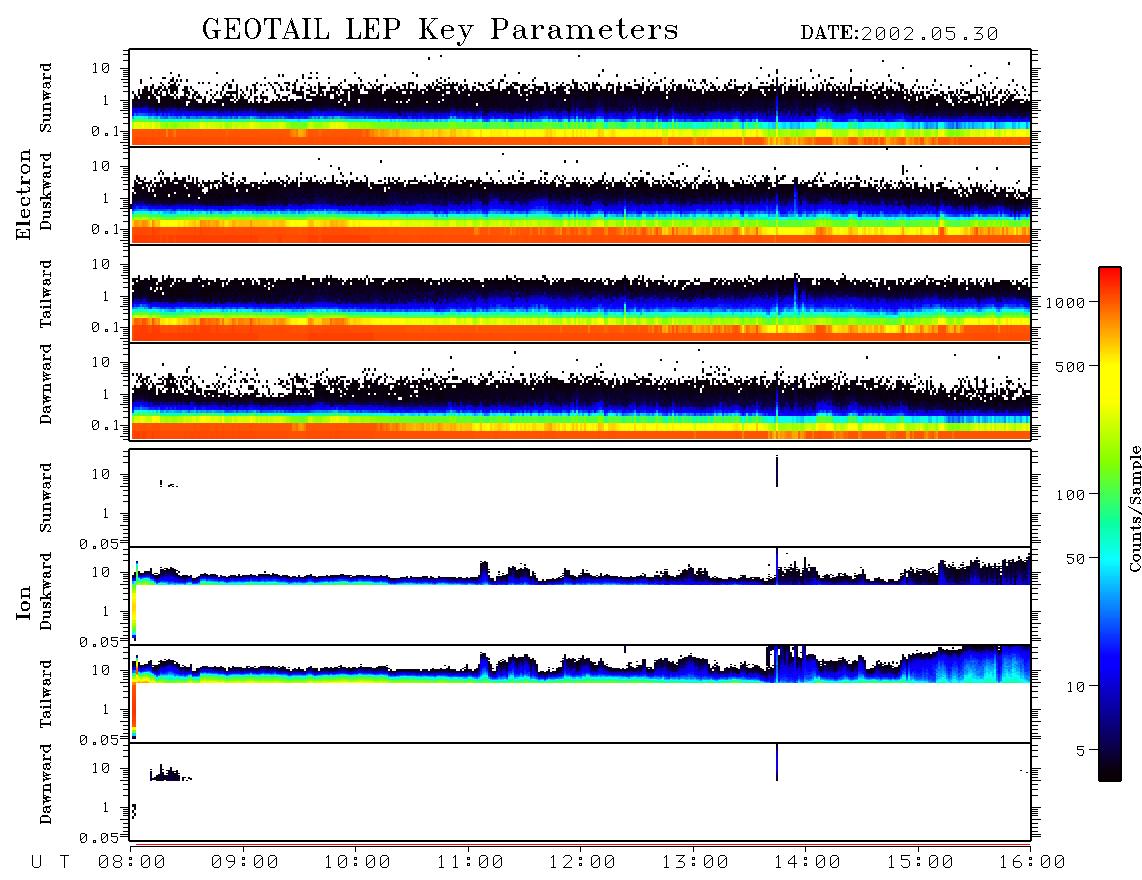Click the Electron Sunward spectrogram panel

[x=580, y=98]
